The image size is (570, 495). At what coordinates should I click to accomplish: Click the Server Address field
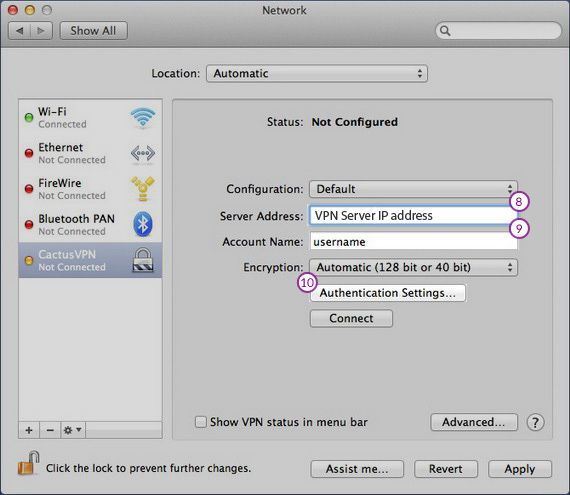pos(413,216)
